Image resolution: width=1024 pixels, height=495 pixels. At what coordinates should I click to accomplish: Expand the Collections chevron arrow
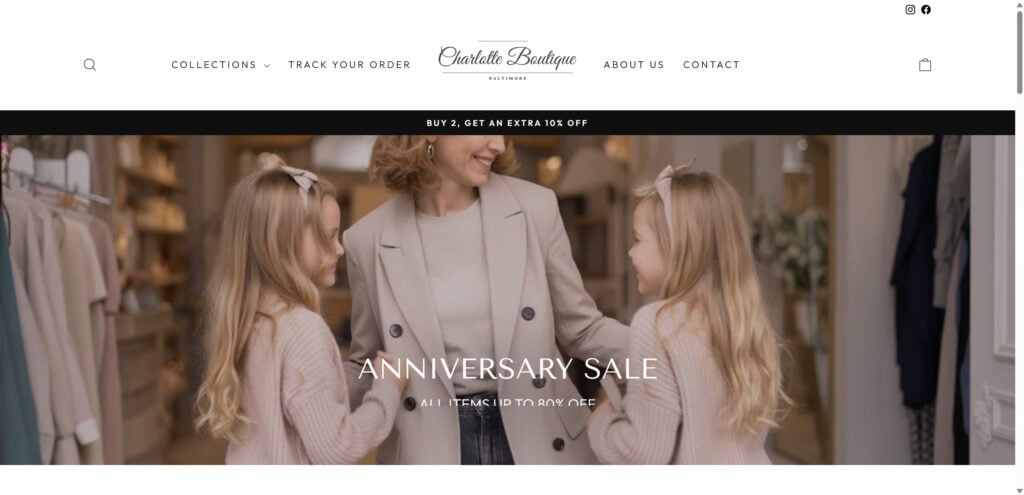point(266,65)
